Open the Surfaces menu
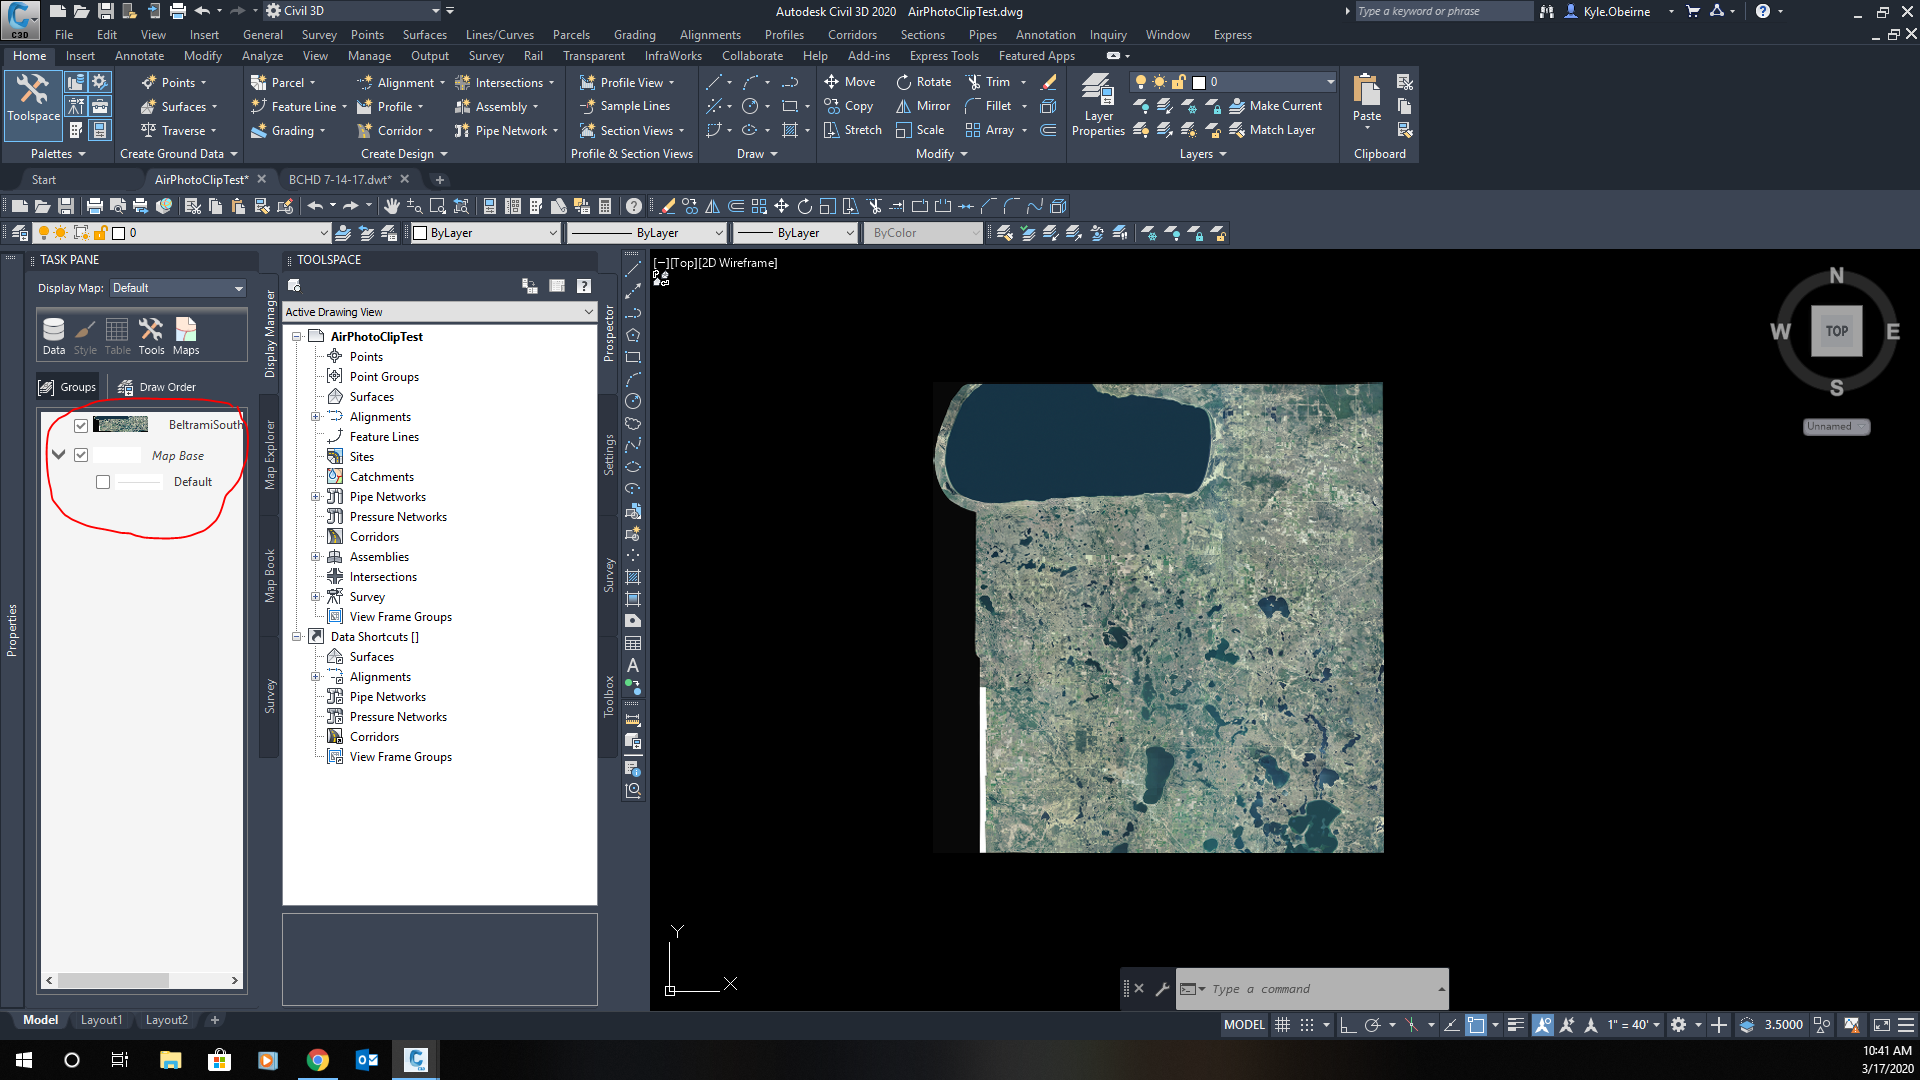Screen dimensions: 1920x1080 [x=424, y=34]
